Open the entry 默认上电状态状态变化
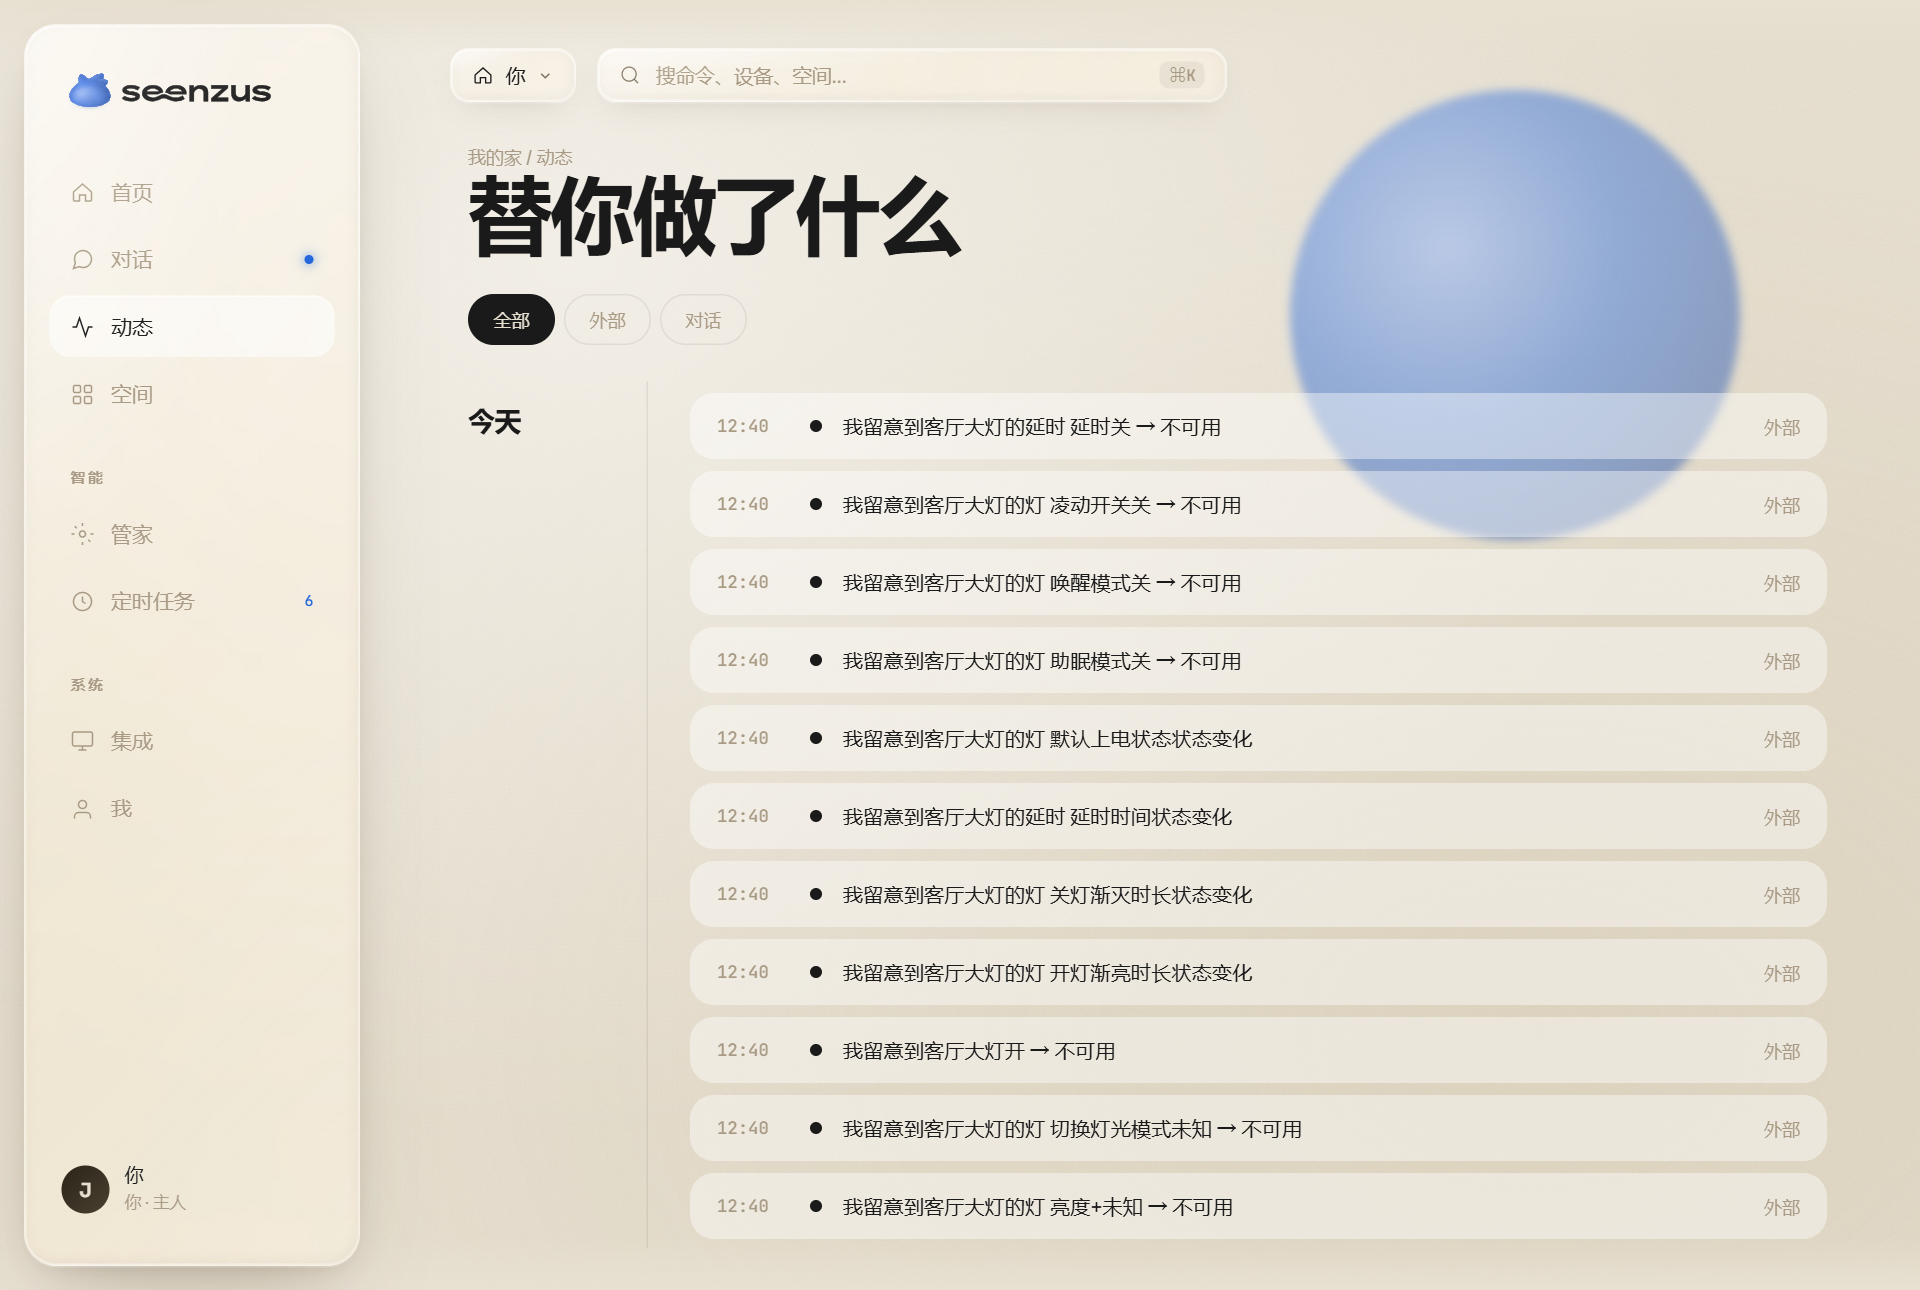 [1258, 739]
